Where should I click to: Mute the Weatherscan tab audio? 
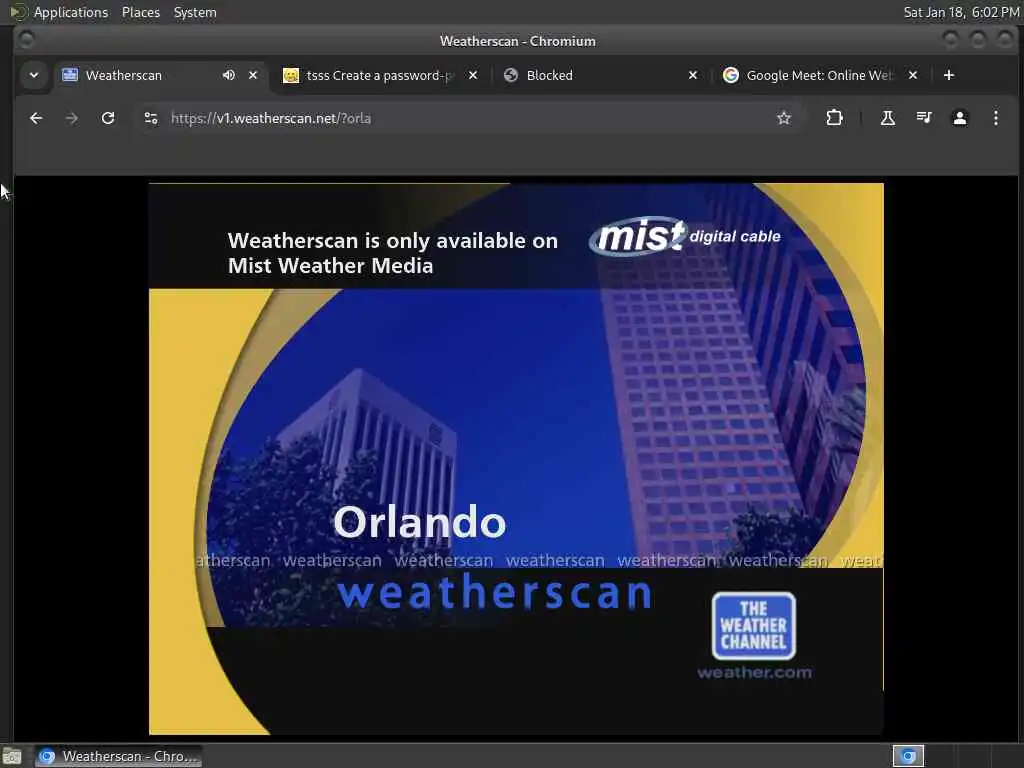coord(229,75)
